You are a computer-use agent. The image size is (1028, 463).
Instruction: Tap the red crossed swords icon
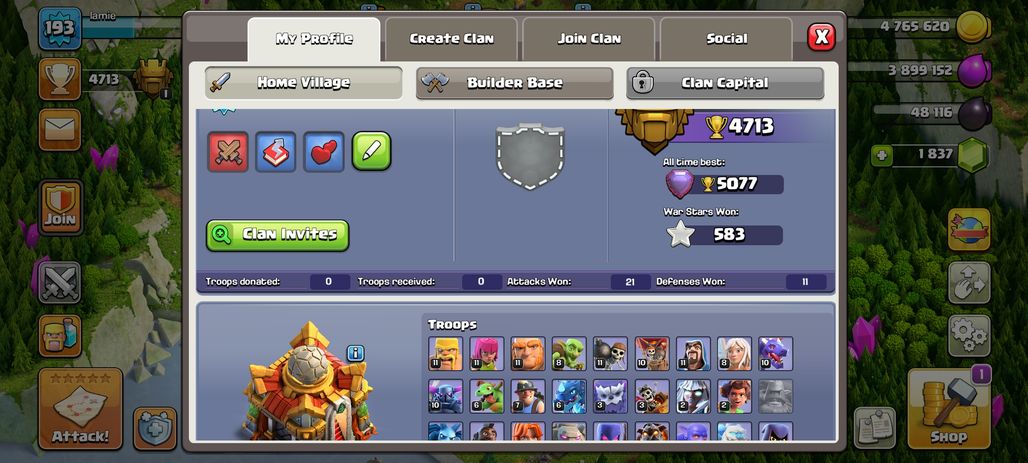pyautogui.click(x=228, y=151)
